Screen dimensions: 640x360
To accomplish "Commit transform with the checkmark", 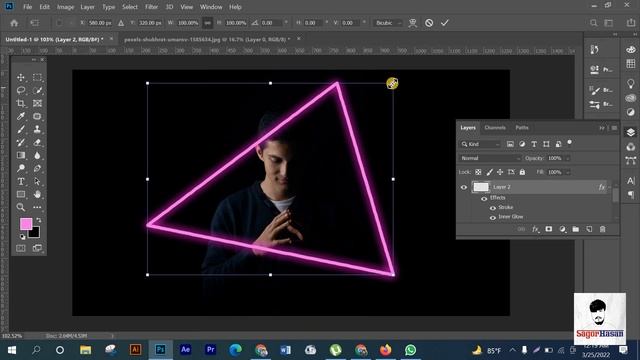I will [445, 23].
